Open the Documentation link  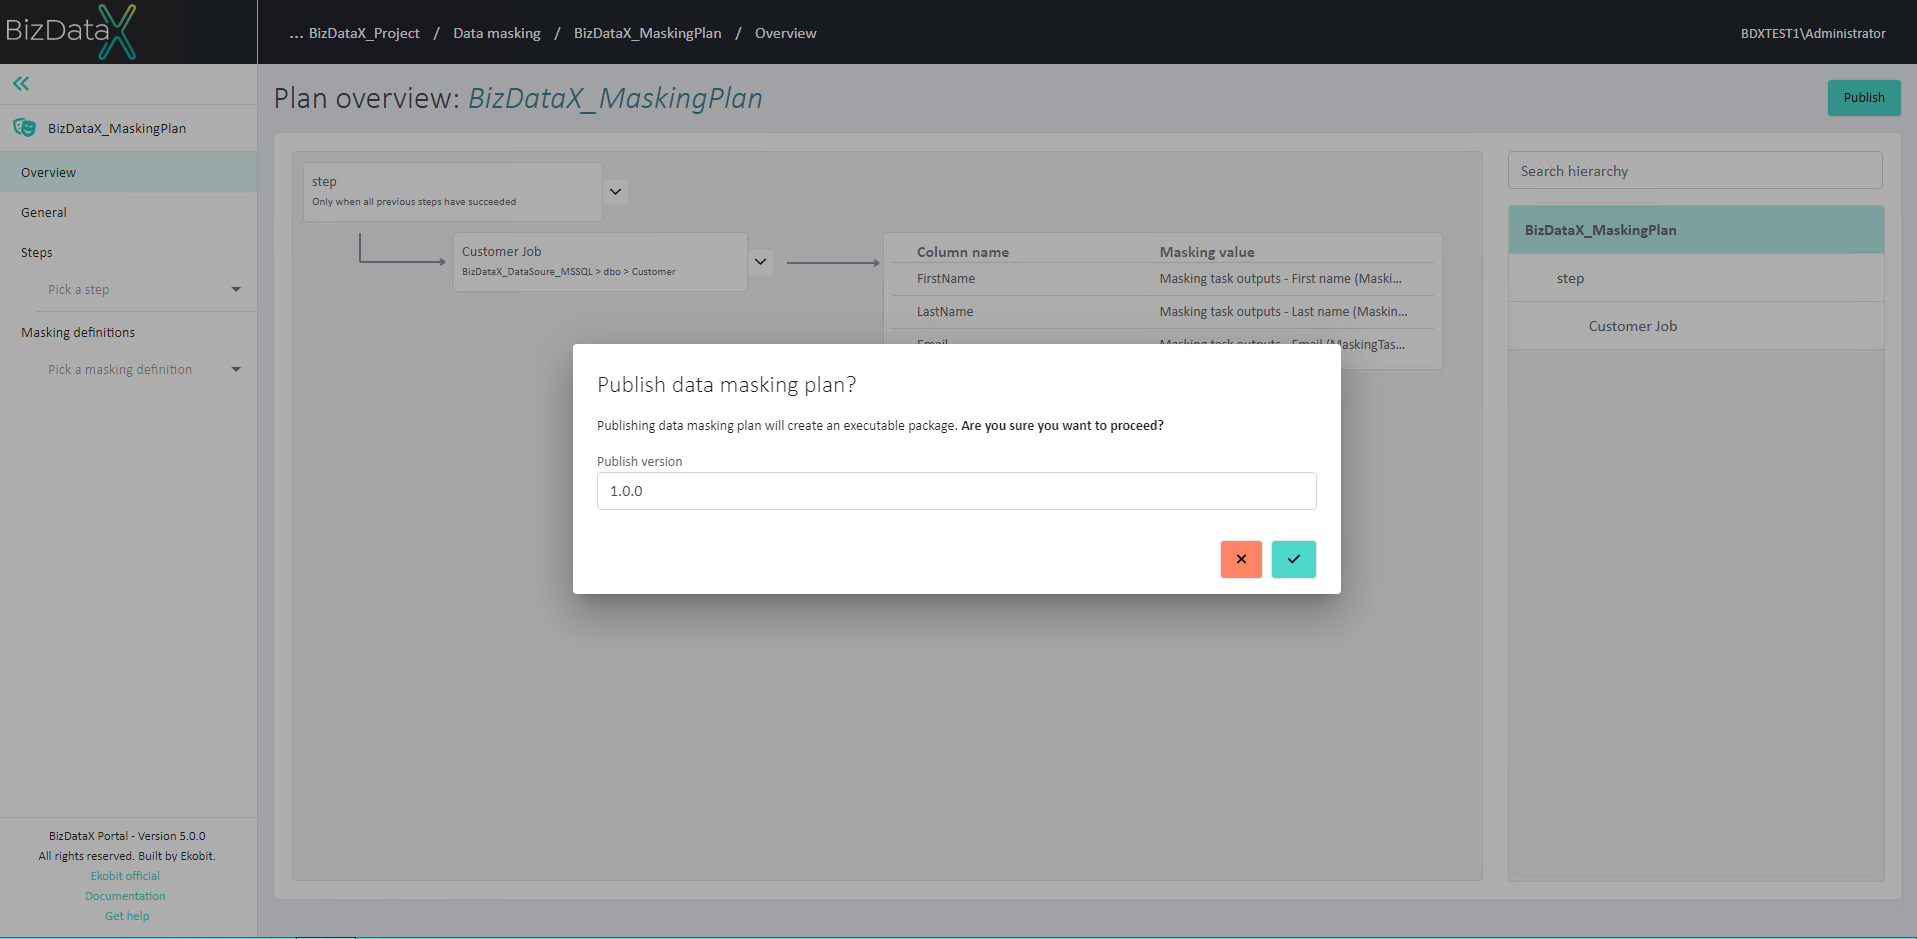point(125,896)
